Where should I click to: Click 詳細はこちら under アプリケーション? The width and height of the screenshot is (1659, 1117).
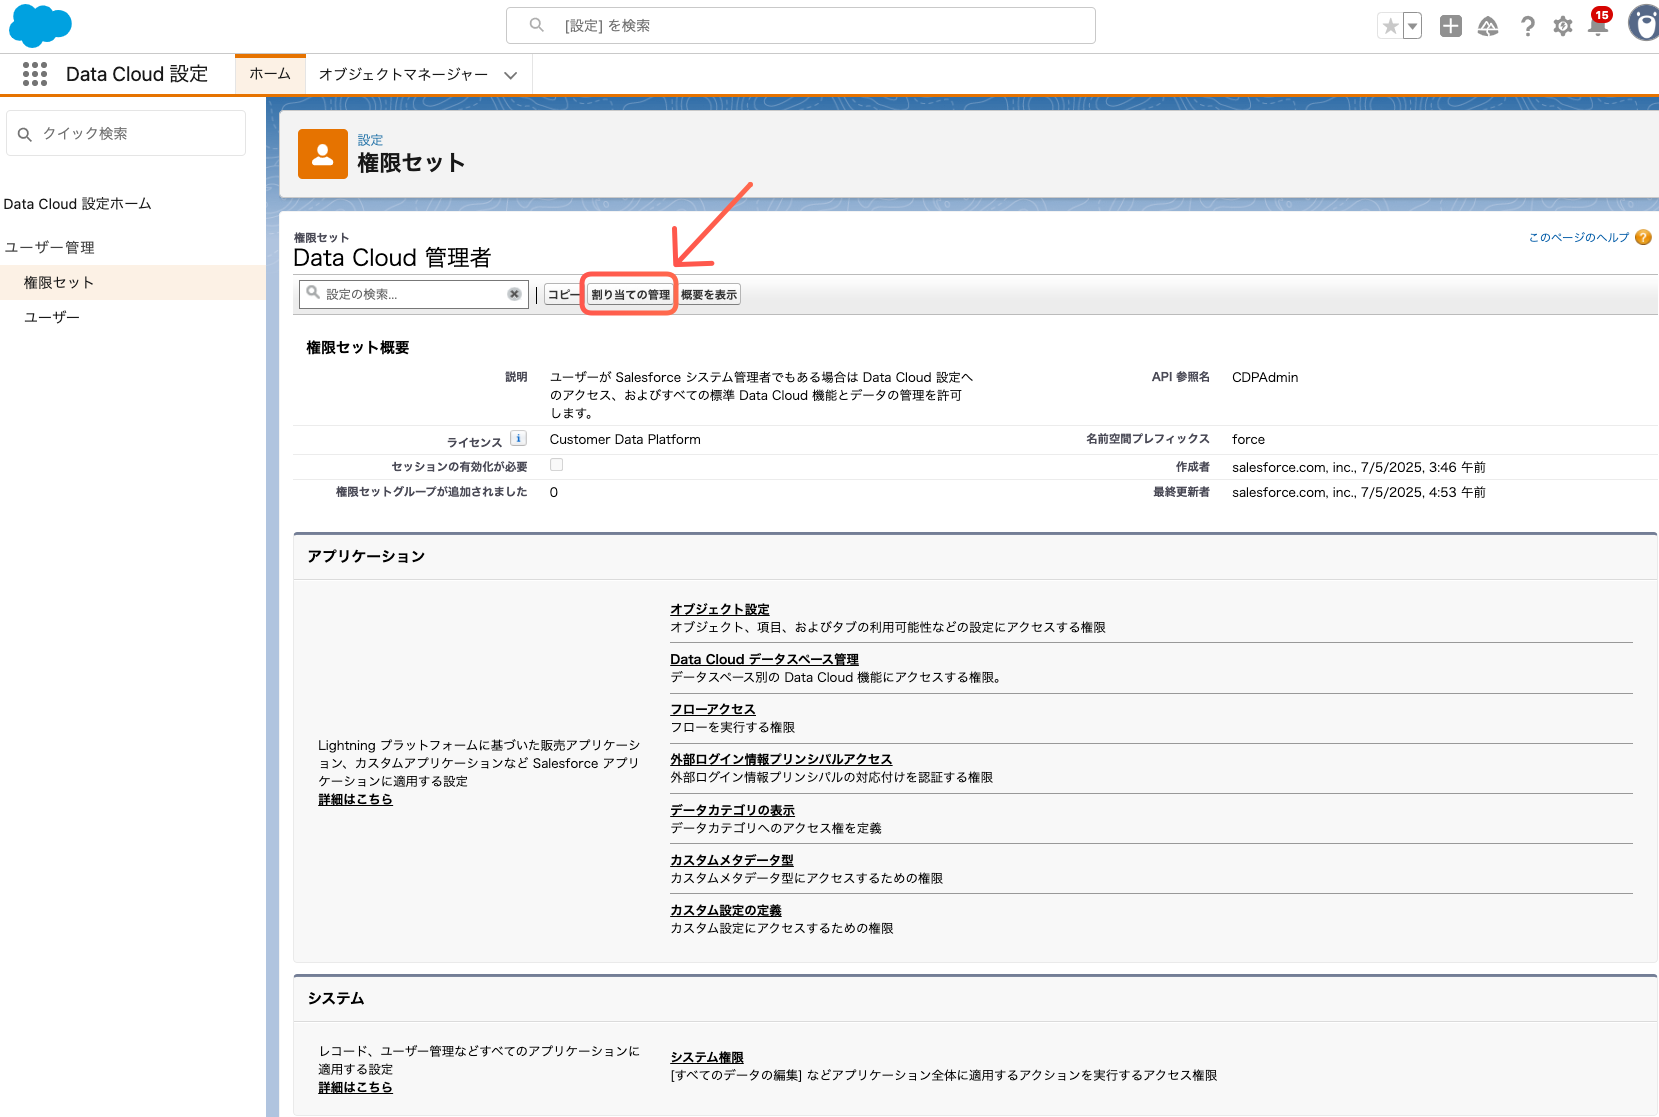tap(355, 800)
